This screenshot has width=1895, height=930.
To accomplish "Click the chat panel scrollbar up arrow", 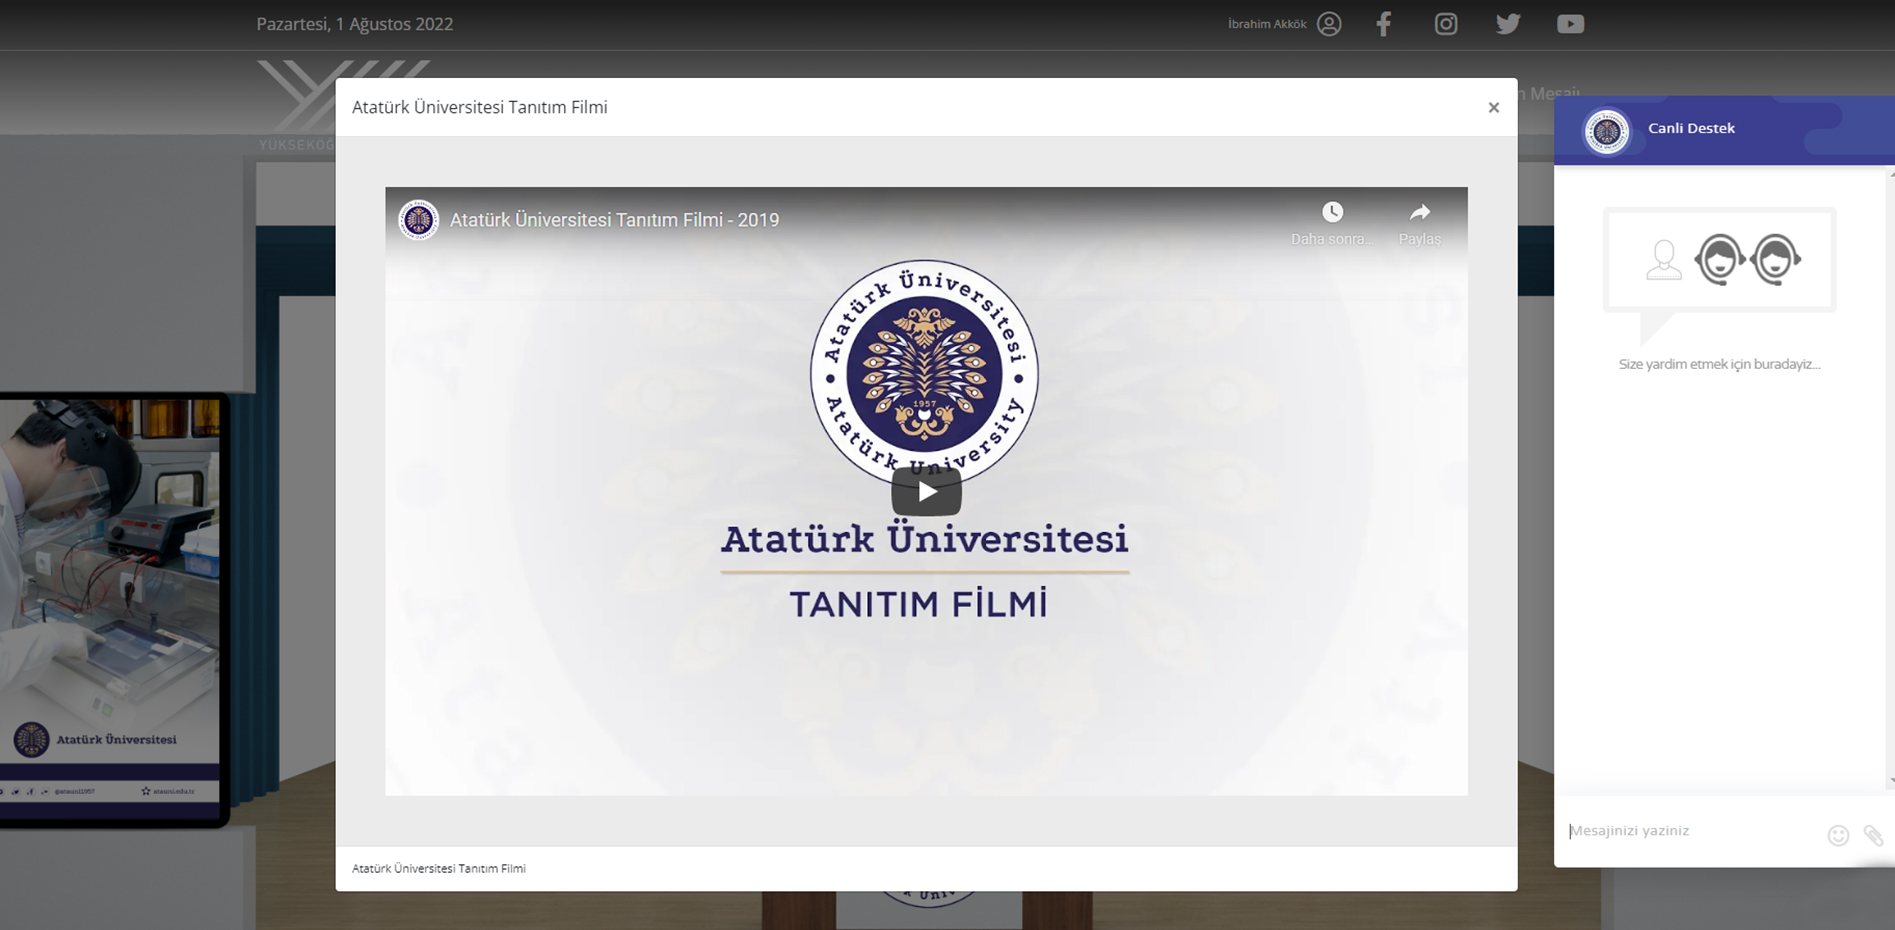I will tap(1890, 175).
